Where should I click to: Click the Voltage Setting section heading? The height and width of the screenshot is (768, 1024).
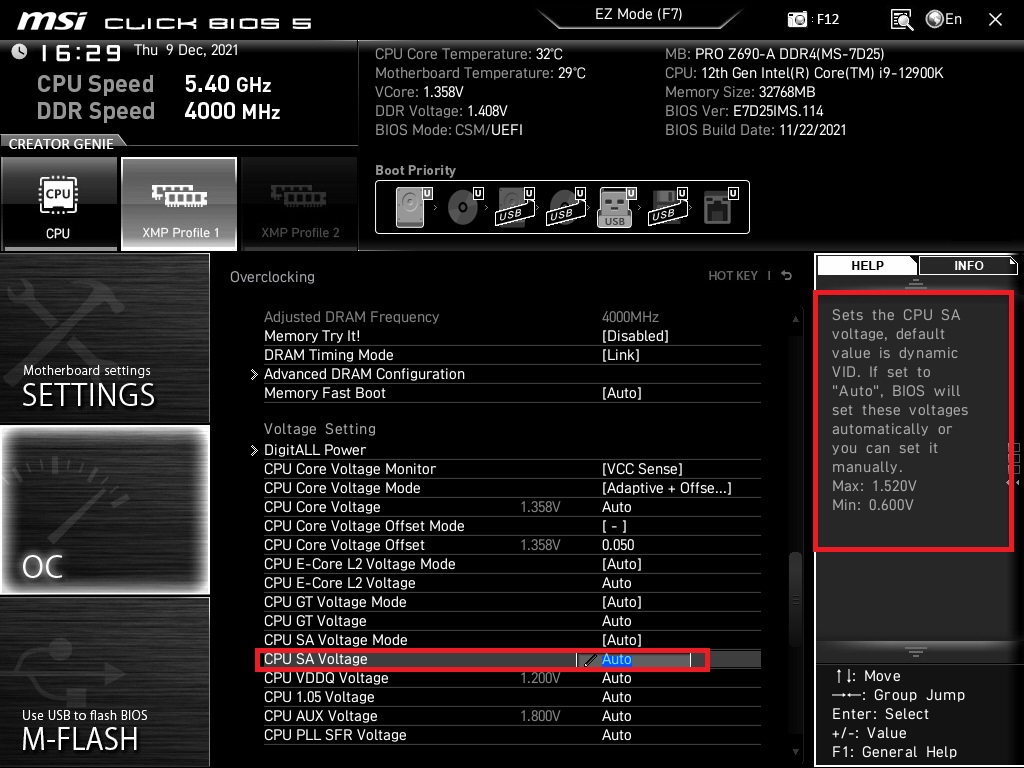319,429
